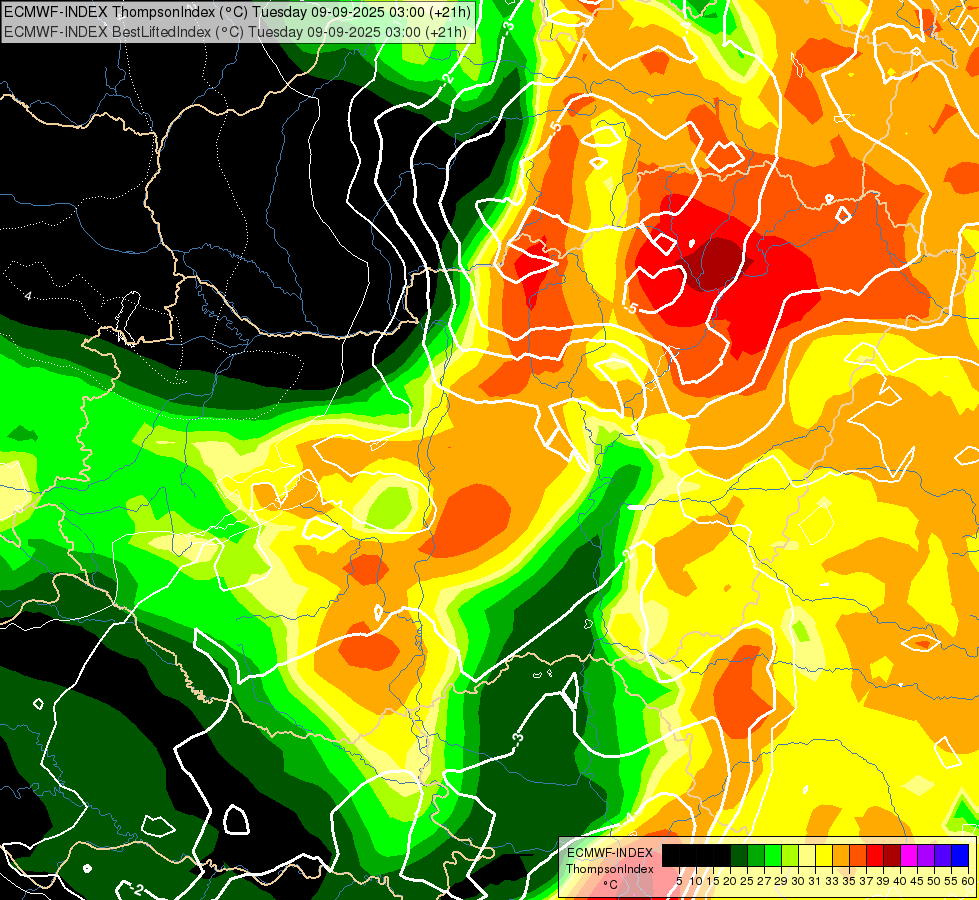Screen dimensions: 979x900
Task: Select the dark green 20–25 legend swatch
Action: point(739,855)
